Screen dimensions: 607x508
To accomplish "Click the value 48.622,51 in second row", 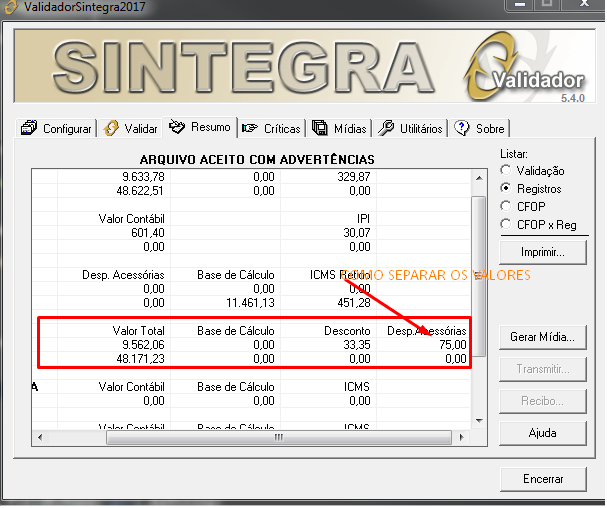I will pyautogui.click(x=140, y=191).
